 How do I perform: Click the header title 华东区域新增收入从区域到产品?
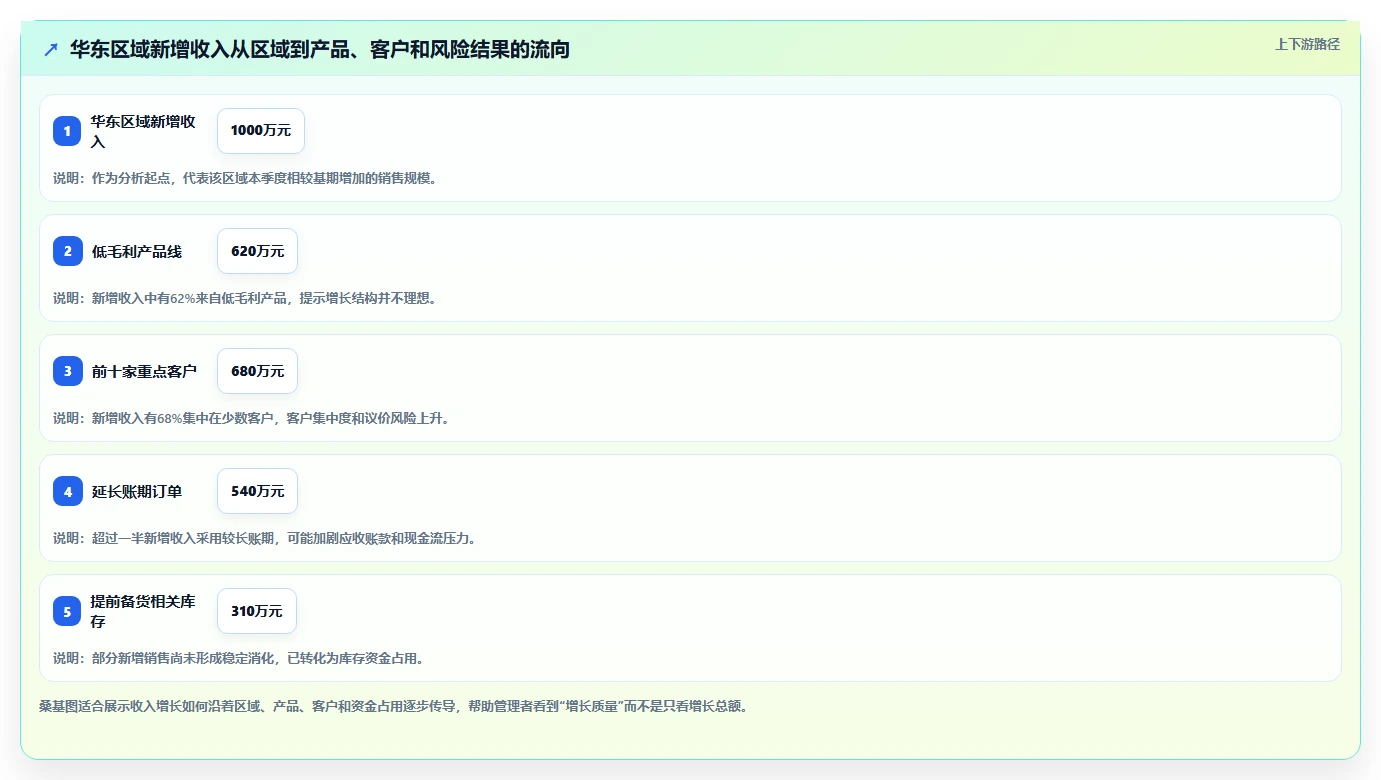(320, 49)
